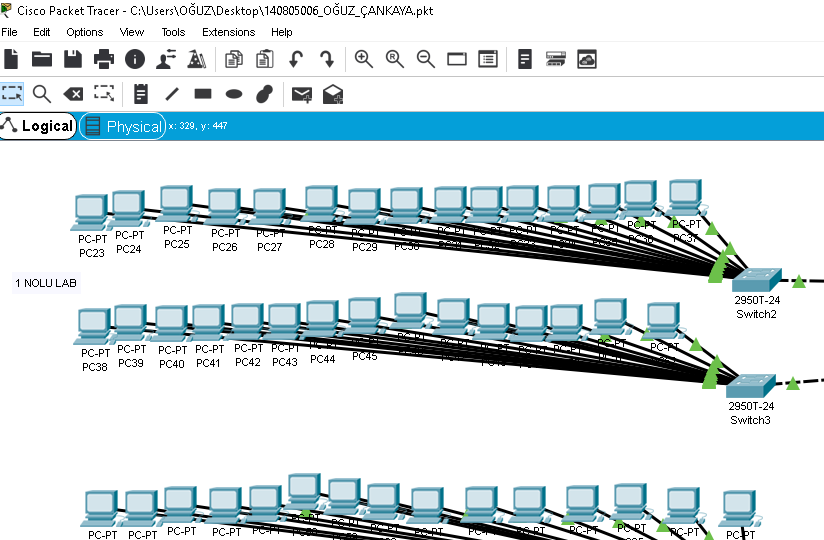Click the Save file icon
Image resolution: width=824 pixels, height=540 pixels.
click(x=73, y=59)
